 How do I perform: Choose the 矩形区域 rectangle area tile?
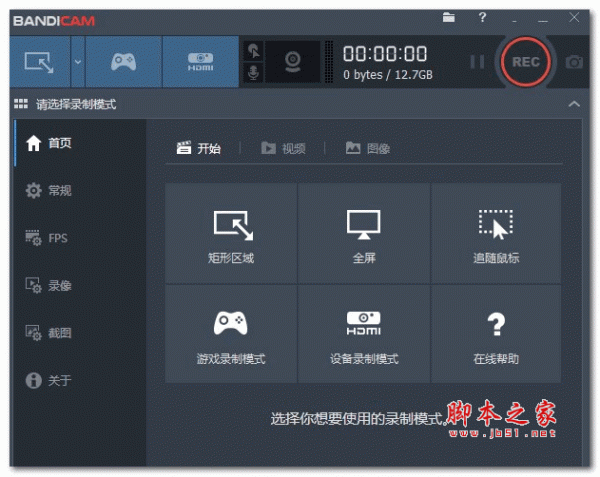pyautogui.click(x=231, y=234)
